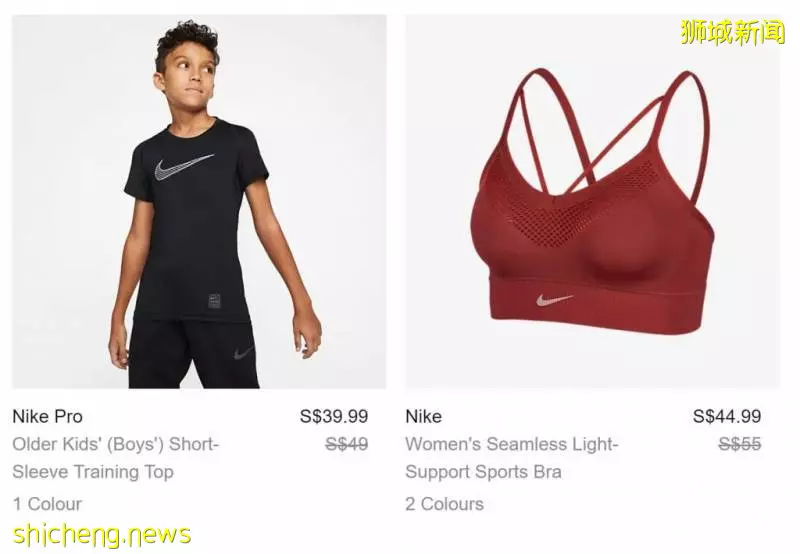Viewport: 800px width, 554px height.
Task: Open the red sports bra product image
Action: (592, 202)
